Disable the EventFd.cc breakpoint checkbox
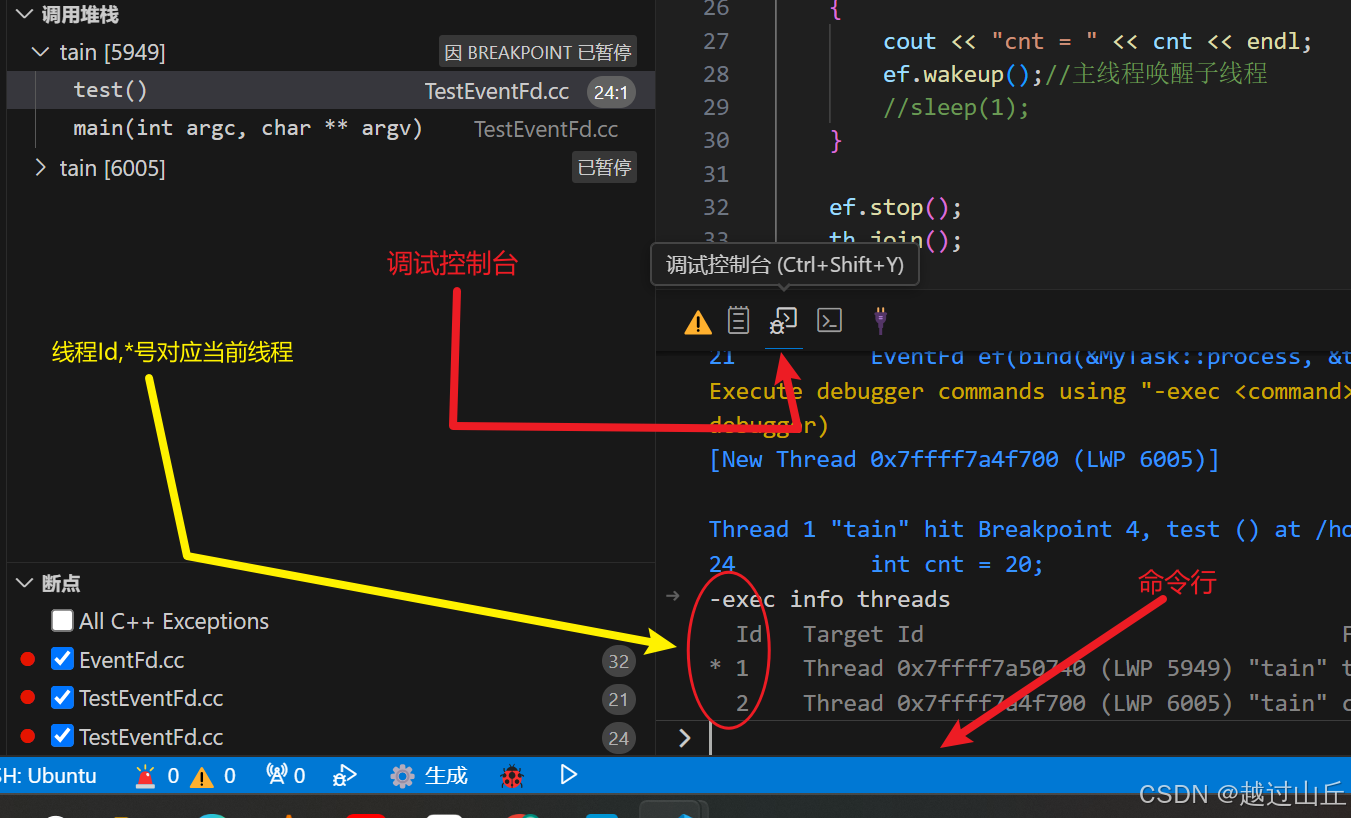 pyautogui.click(x=62, y=659)
